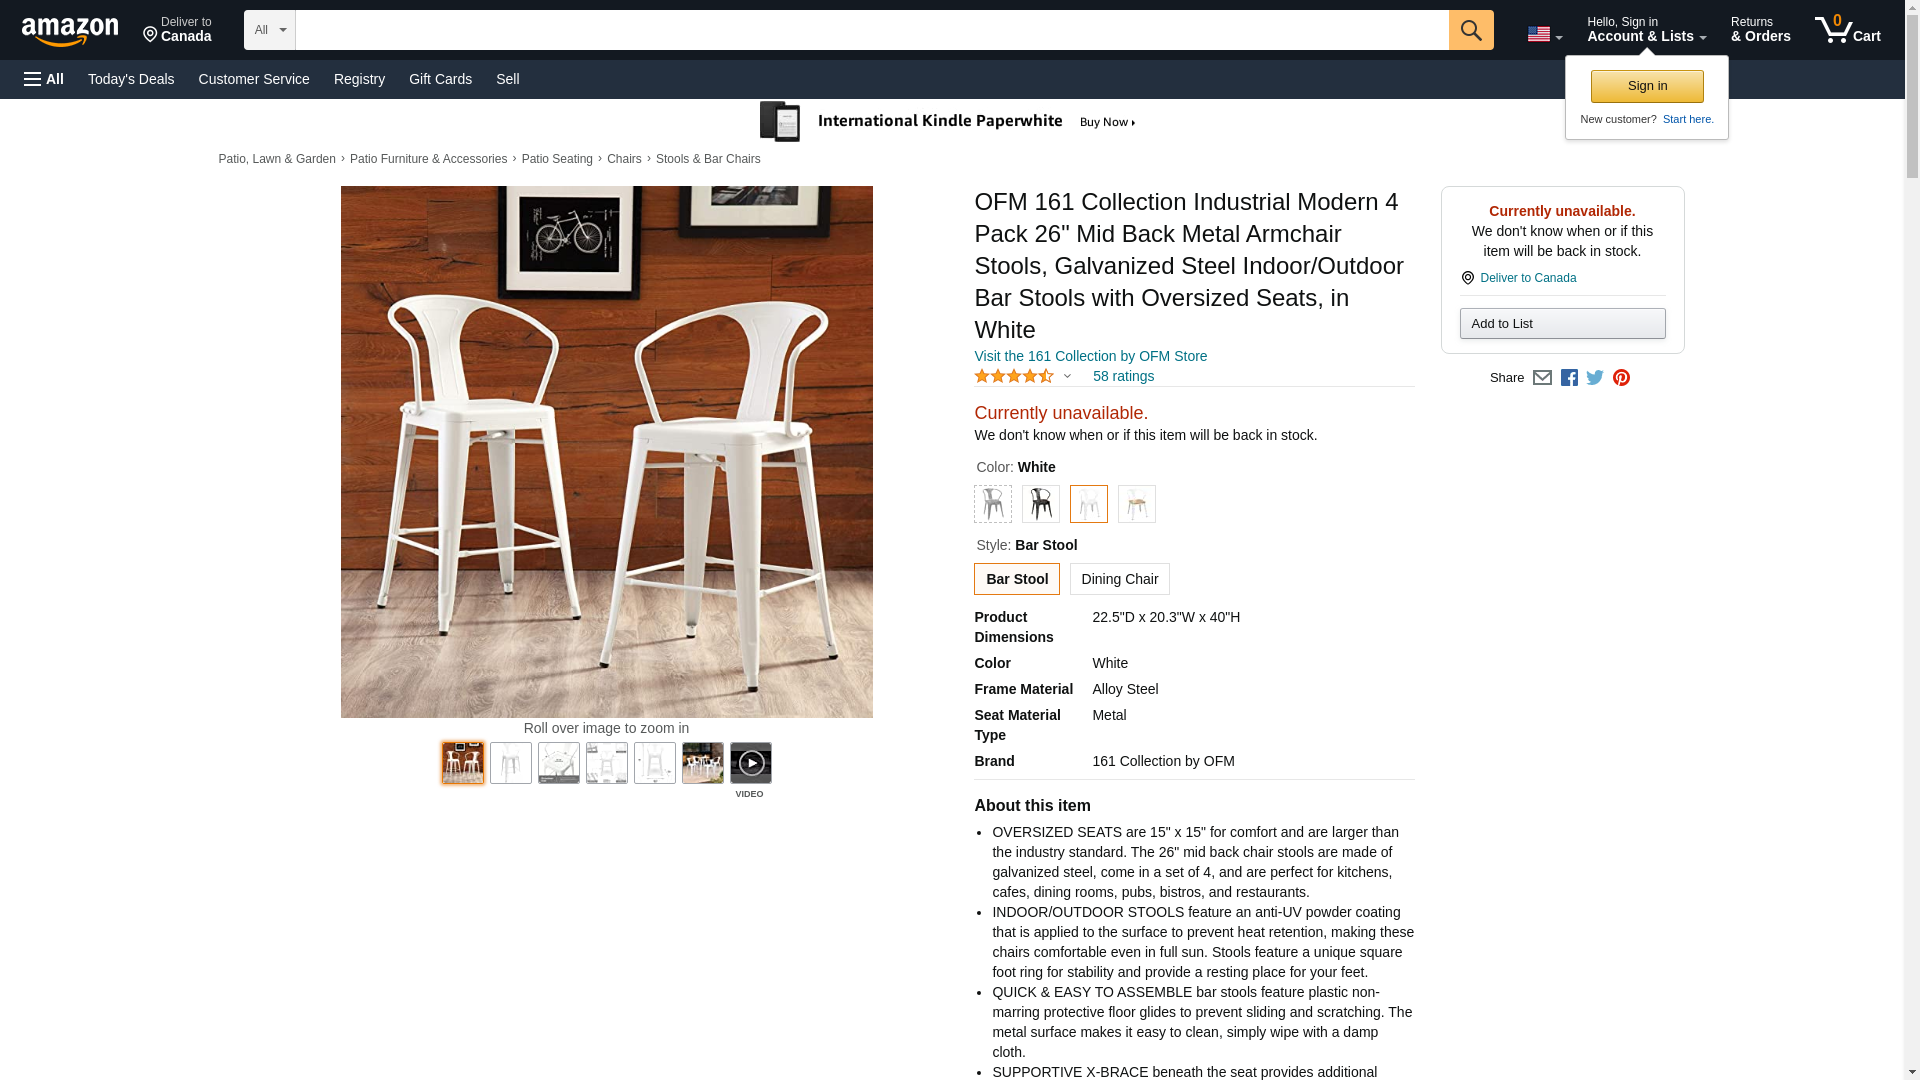The image size is (1920, 1080).
Task: Choose the black chair color swatch
Action: (x=1040, y=504)
